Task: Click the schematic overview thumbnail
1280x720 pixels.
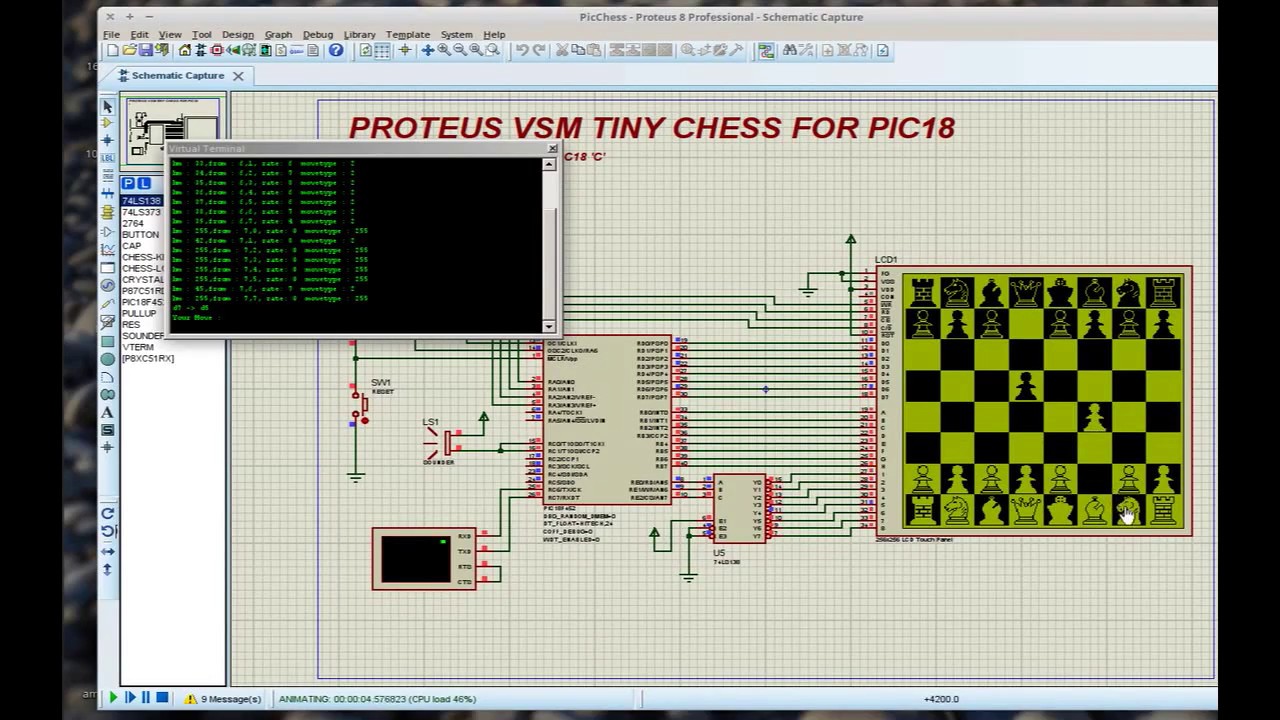Action: (x=174, y=129)
